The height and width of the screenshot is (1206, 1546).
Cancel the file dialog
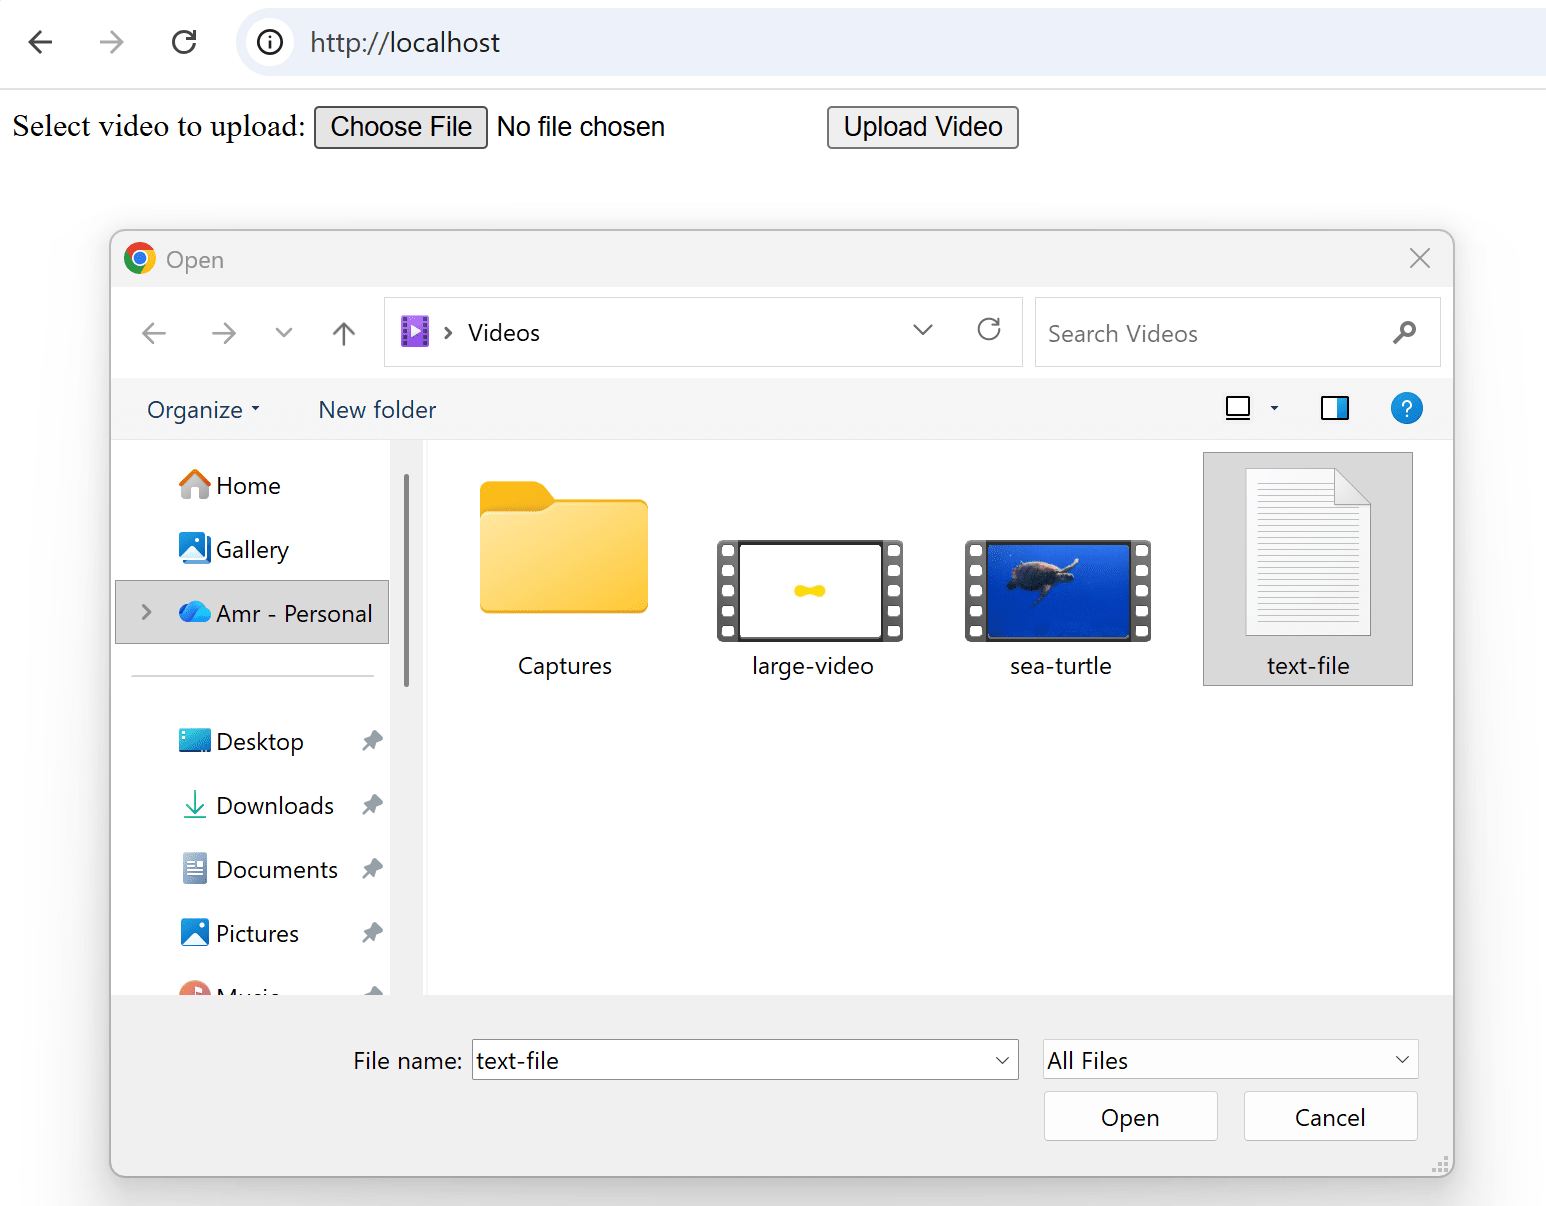pyautogui.click(x=1329, y=1117)
